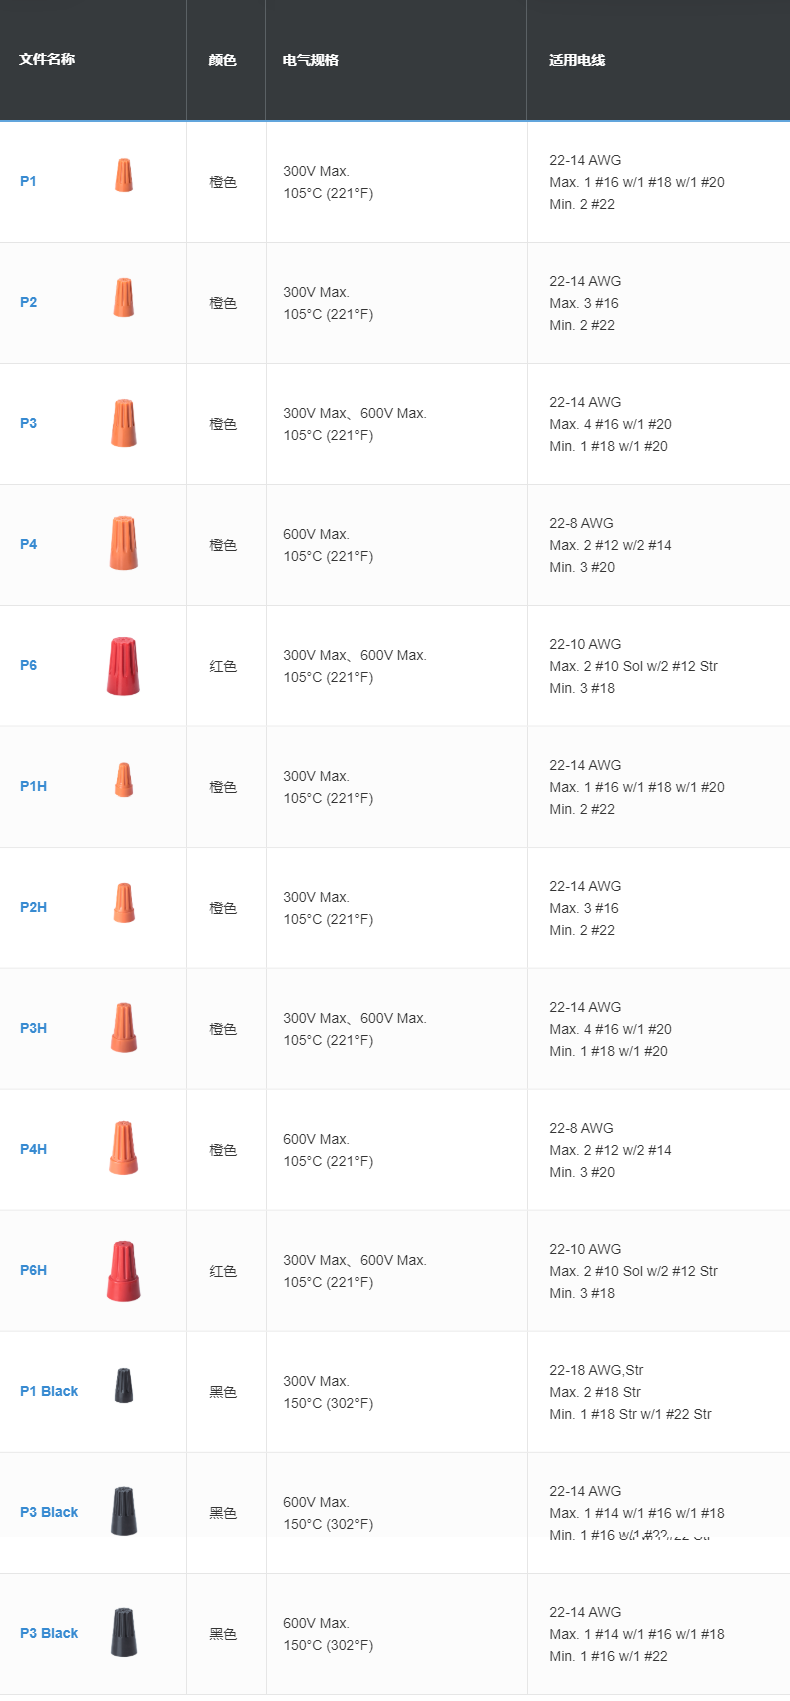The height and width of the screenshot is (1701, 790).
Task: Open the P6 product link
Action: [28, 665]
